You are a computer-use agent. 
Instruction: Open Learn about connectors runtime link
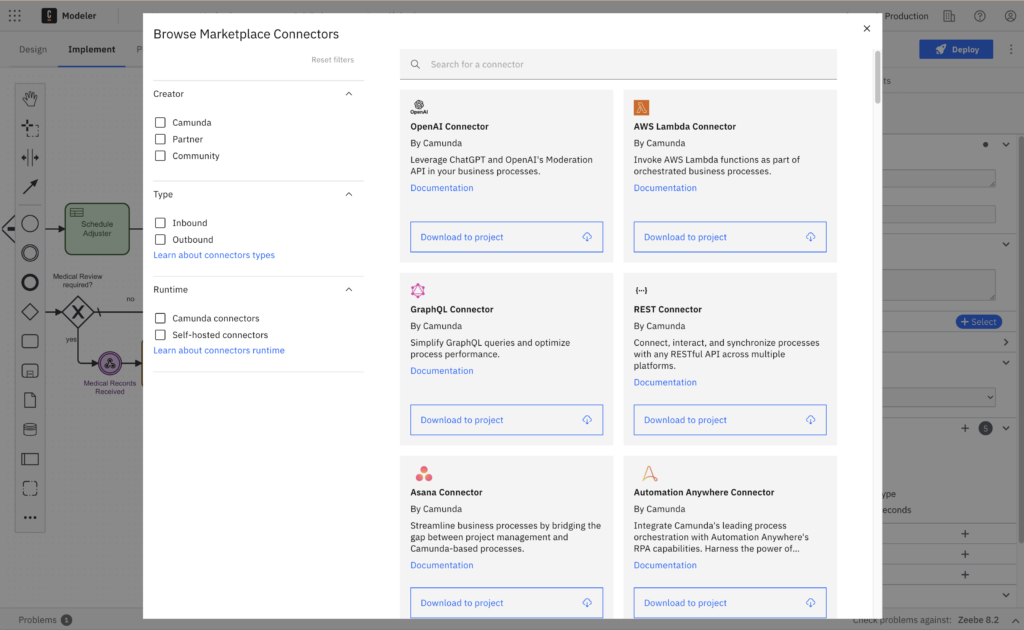219,351
